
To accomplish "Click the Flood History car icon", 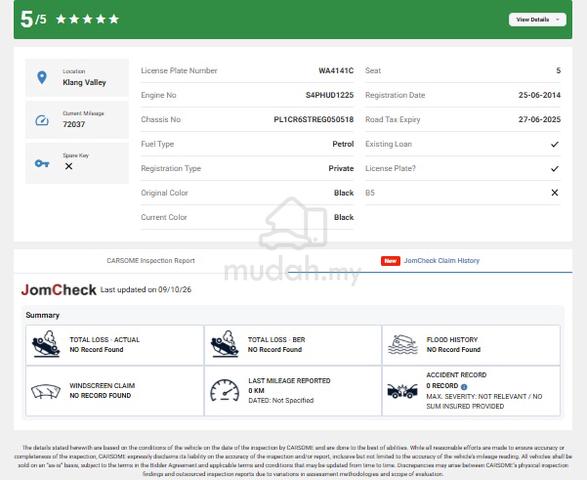I will click(x=403, y=344).
